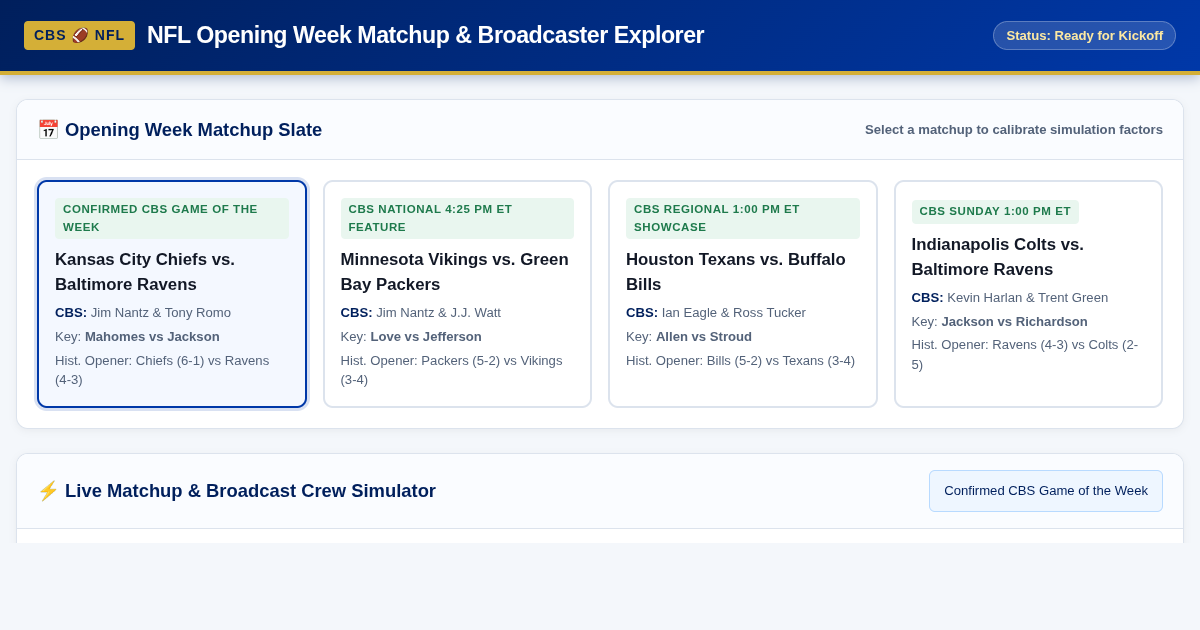Click the 'Opening Week Matchup Slate' heading
This screenshot has width=1200, height=630.
pyautogui.click(x=193, y=130)
